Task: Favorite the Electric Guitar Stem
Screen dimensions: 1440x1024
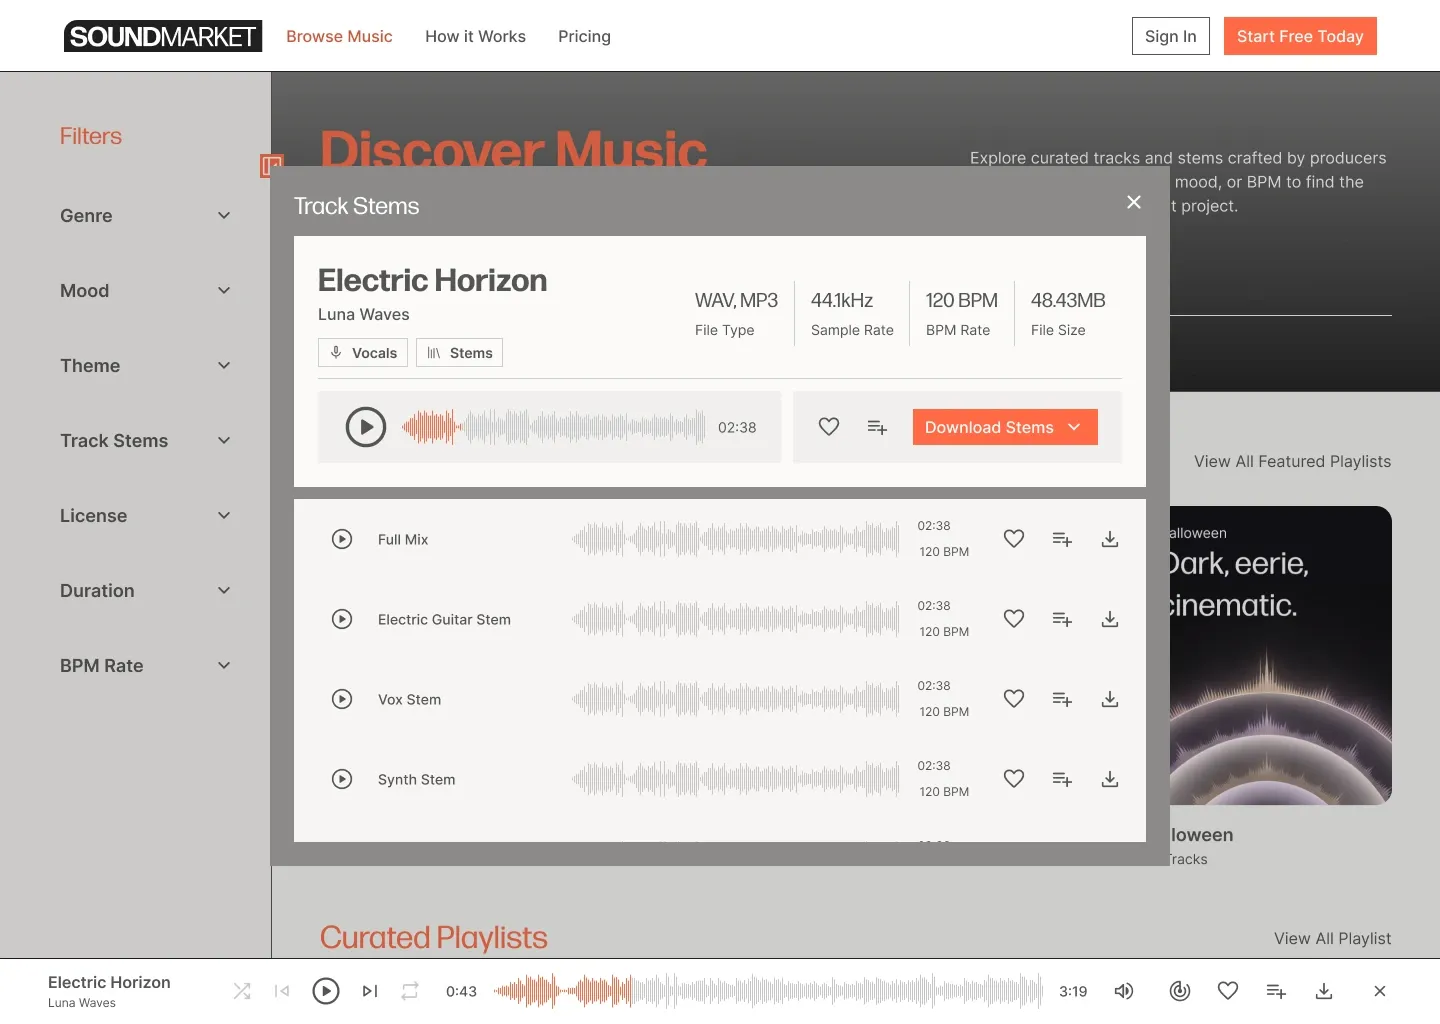Action: click(x=1014, y=619)
